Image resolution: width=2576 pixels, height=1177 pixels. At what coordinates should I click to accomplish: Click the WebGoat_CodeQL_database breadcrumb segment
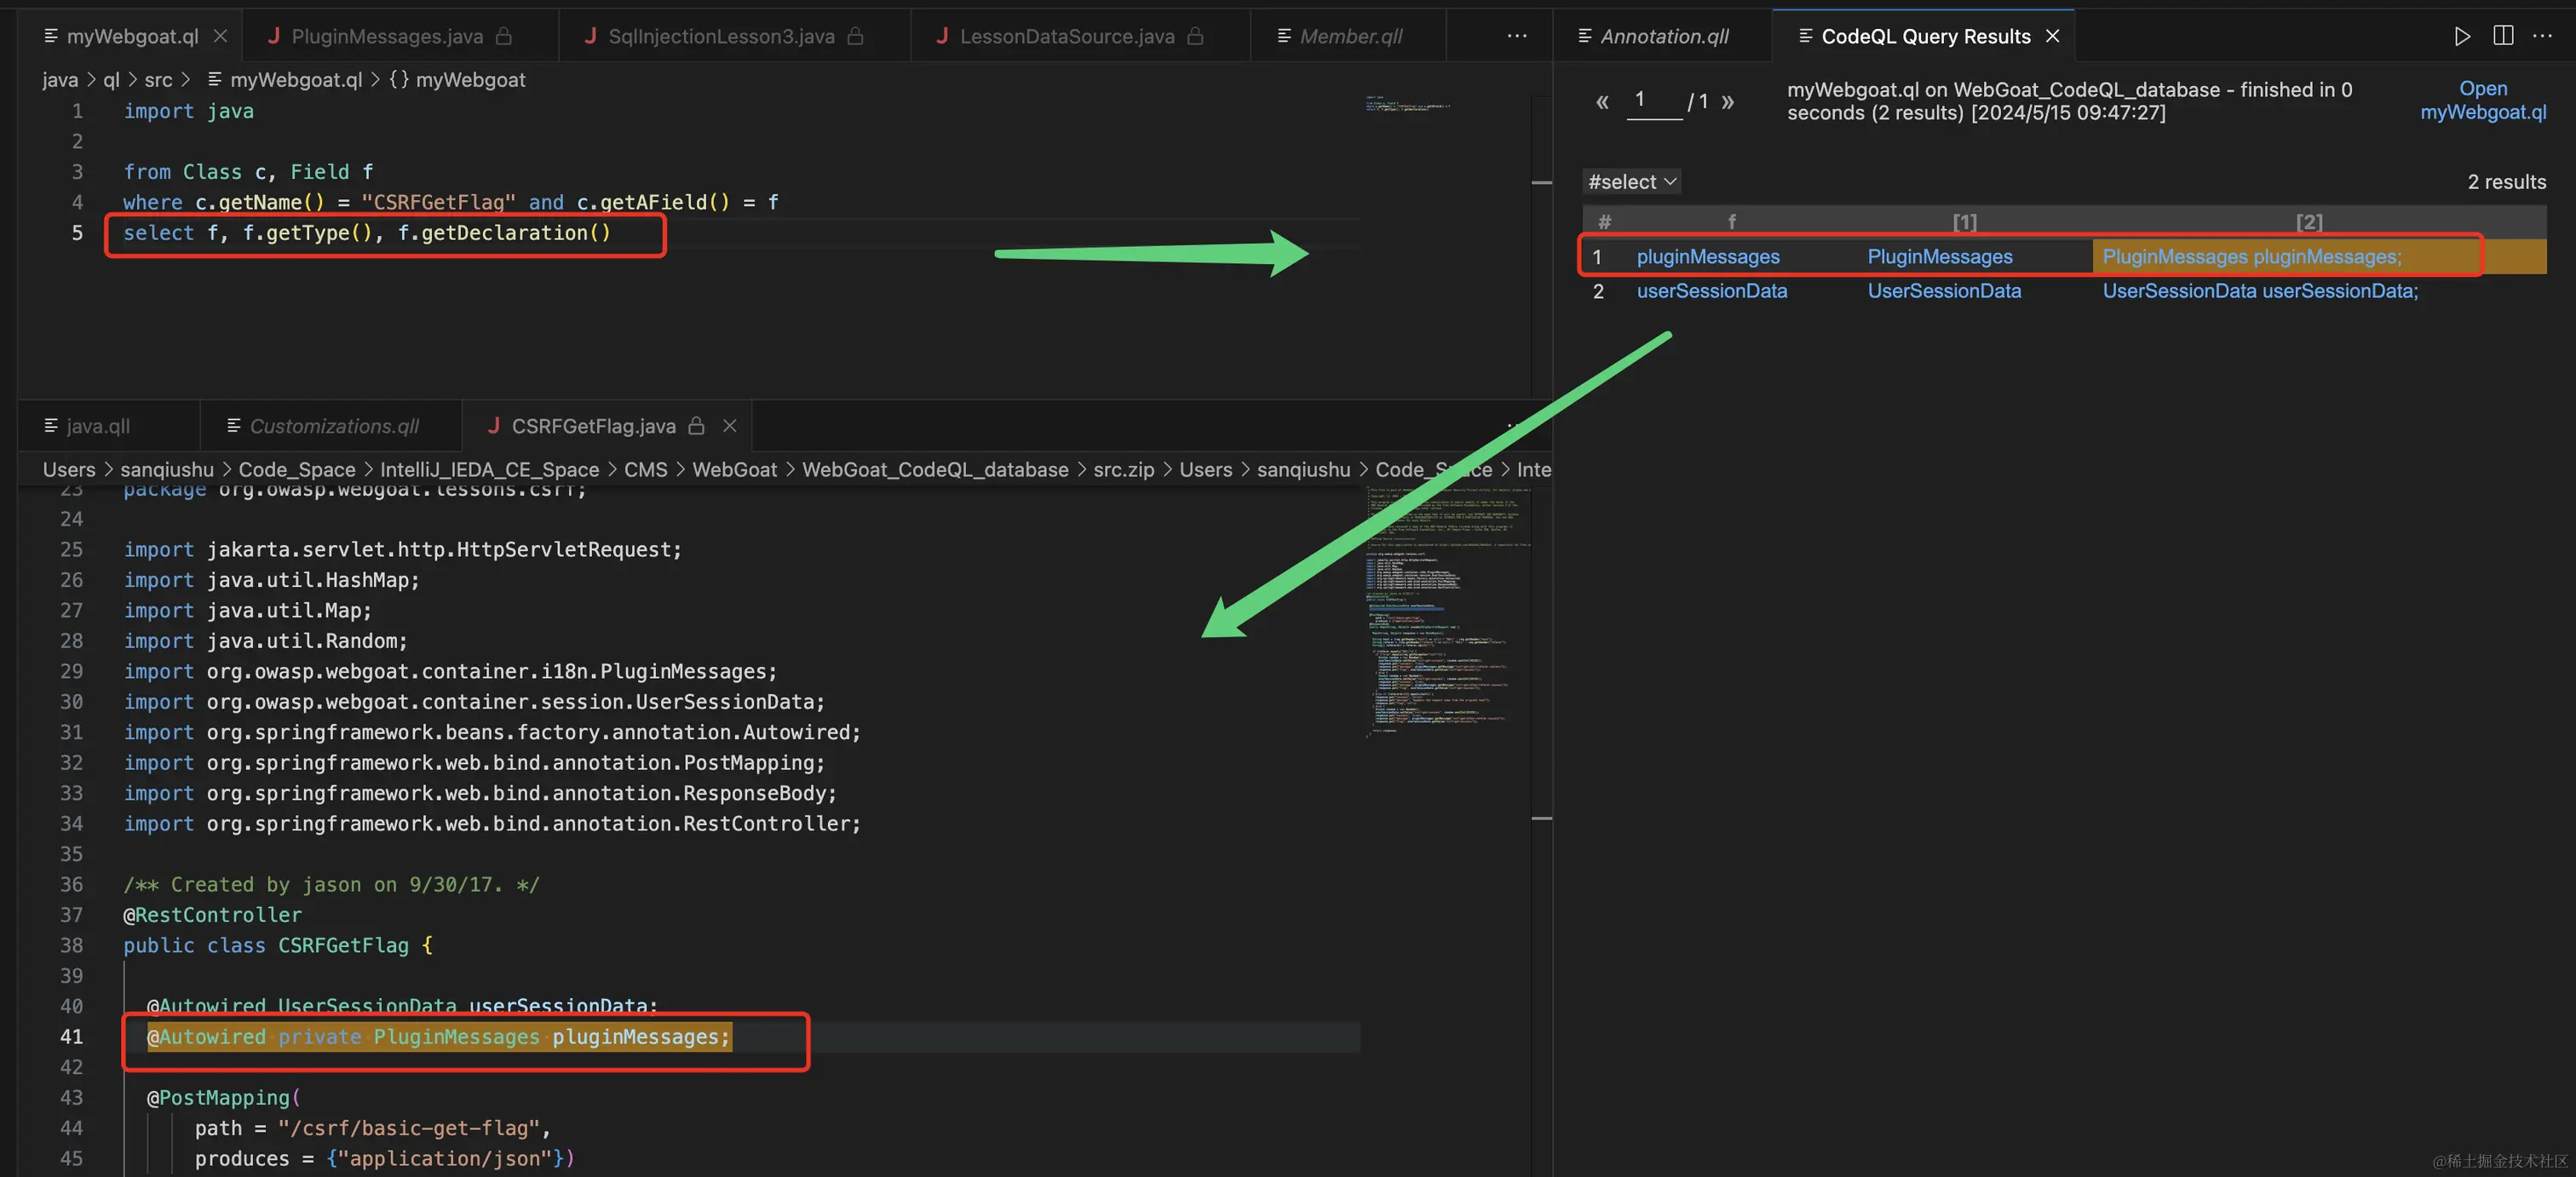pyautogui.click(x=935, y=470)
